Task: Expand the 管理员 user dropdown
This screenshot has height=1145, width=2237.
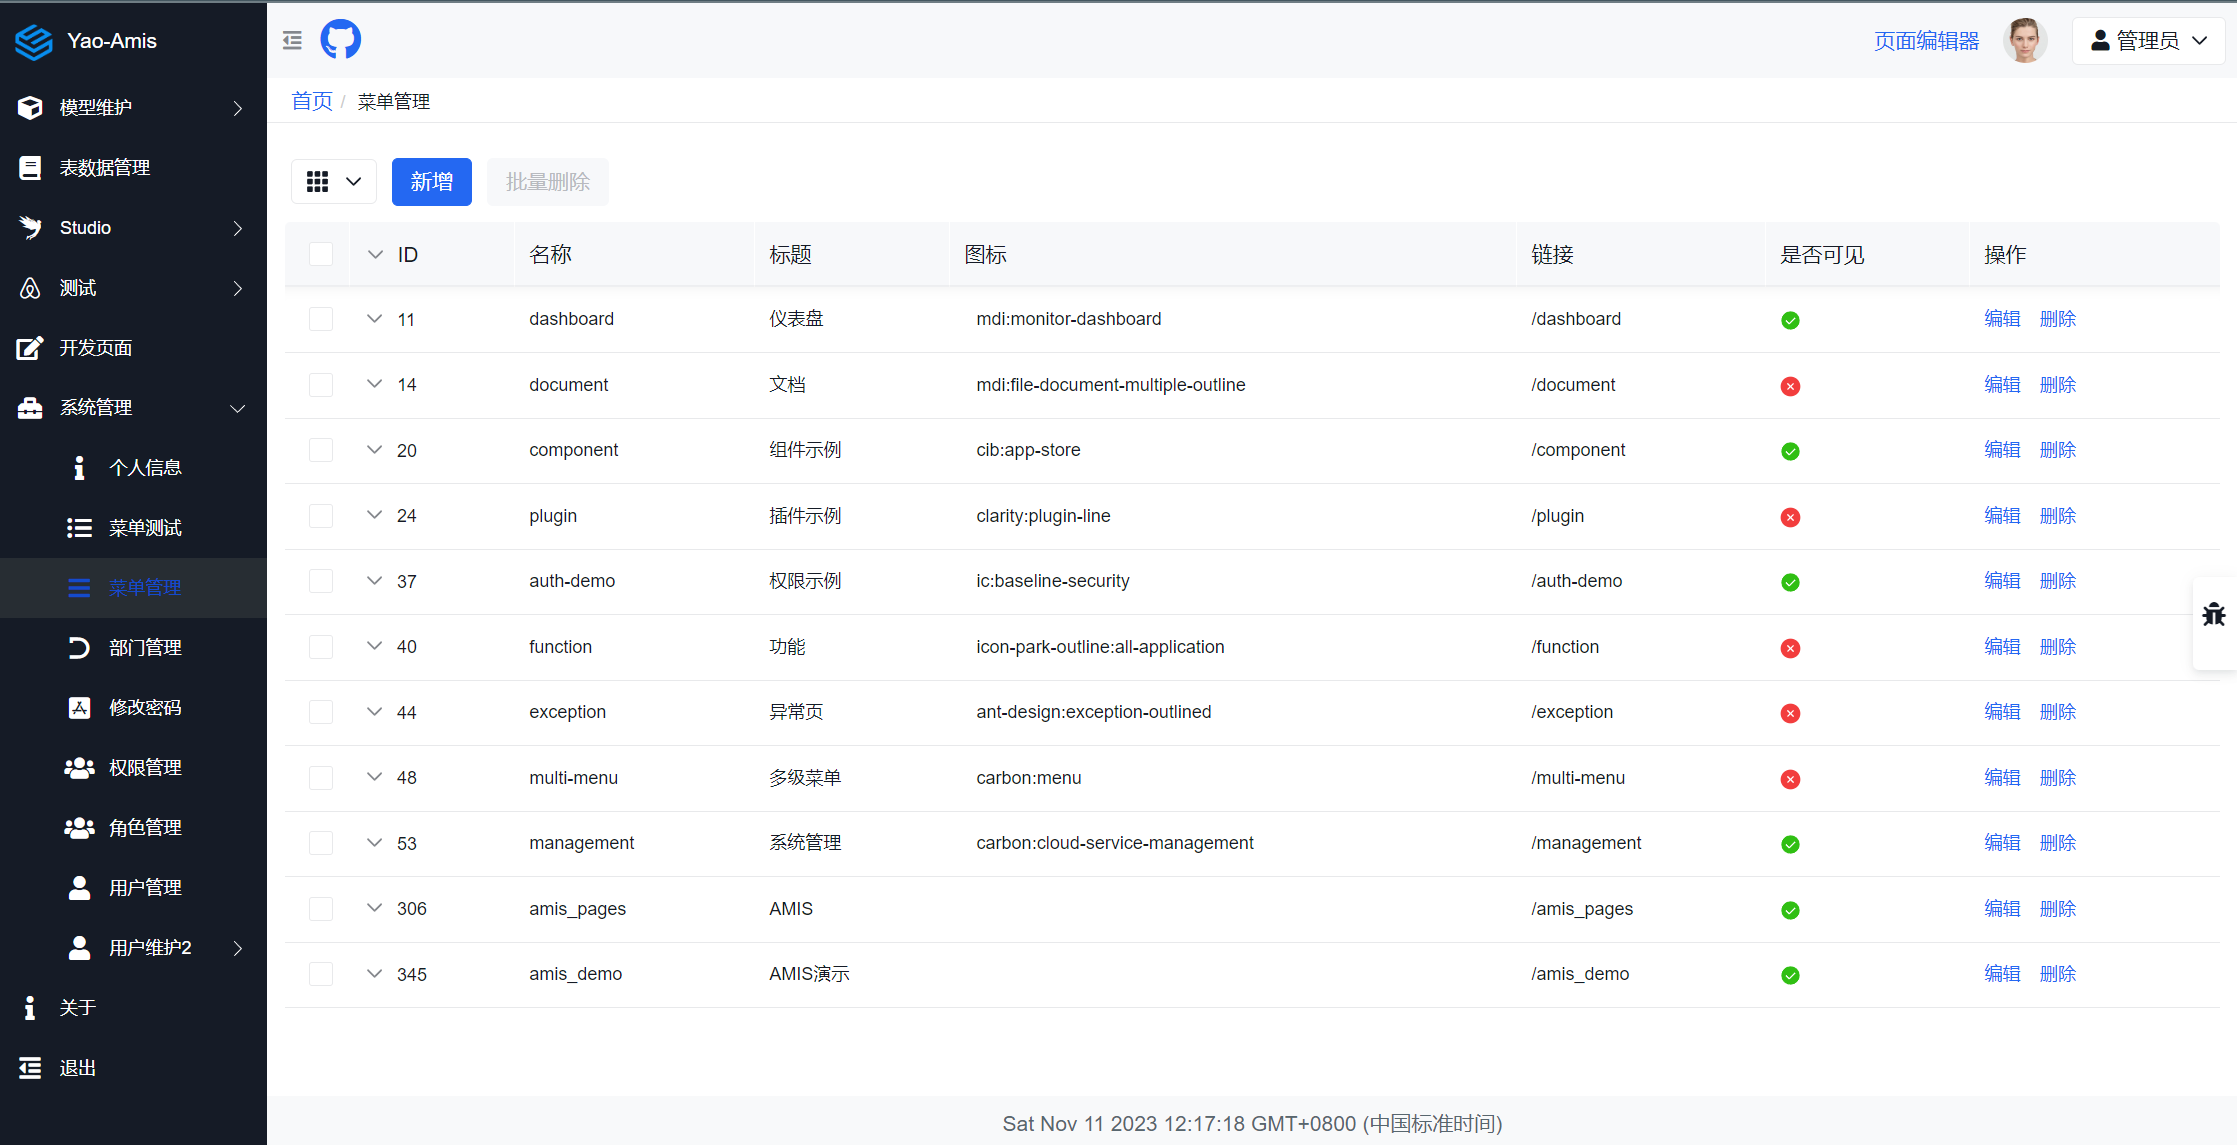Action: coord(2148,41)
